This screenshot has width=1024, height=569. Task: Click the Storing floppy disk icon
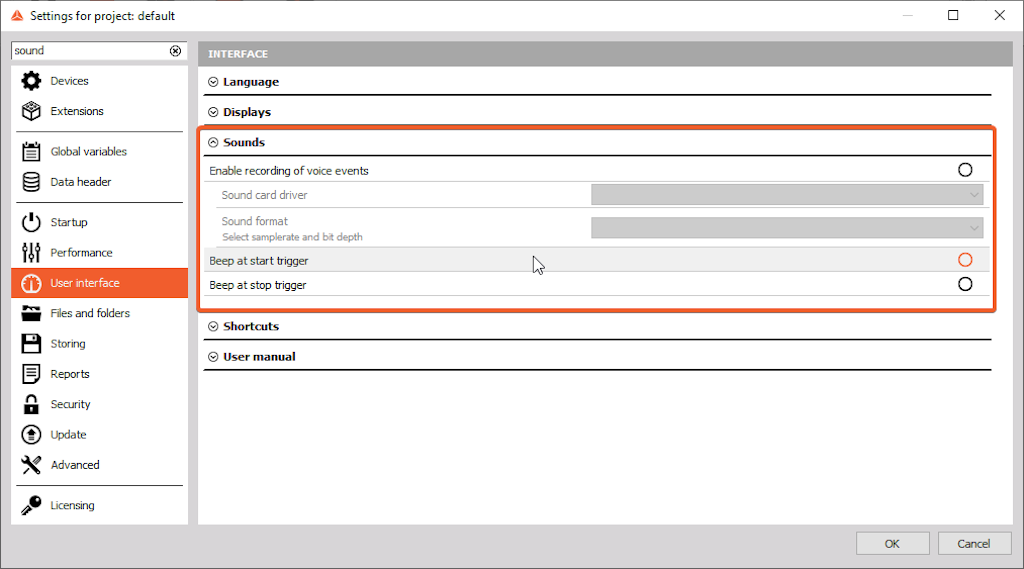coord(31,344)
